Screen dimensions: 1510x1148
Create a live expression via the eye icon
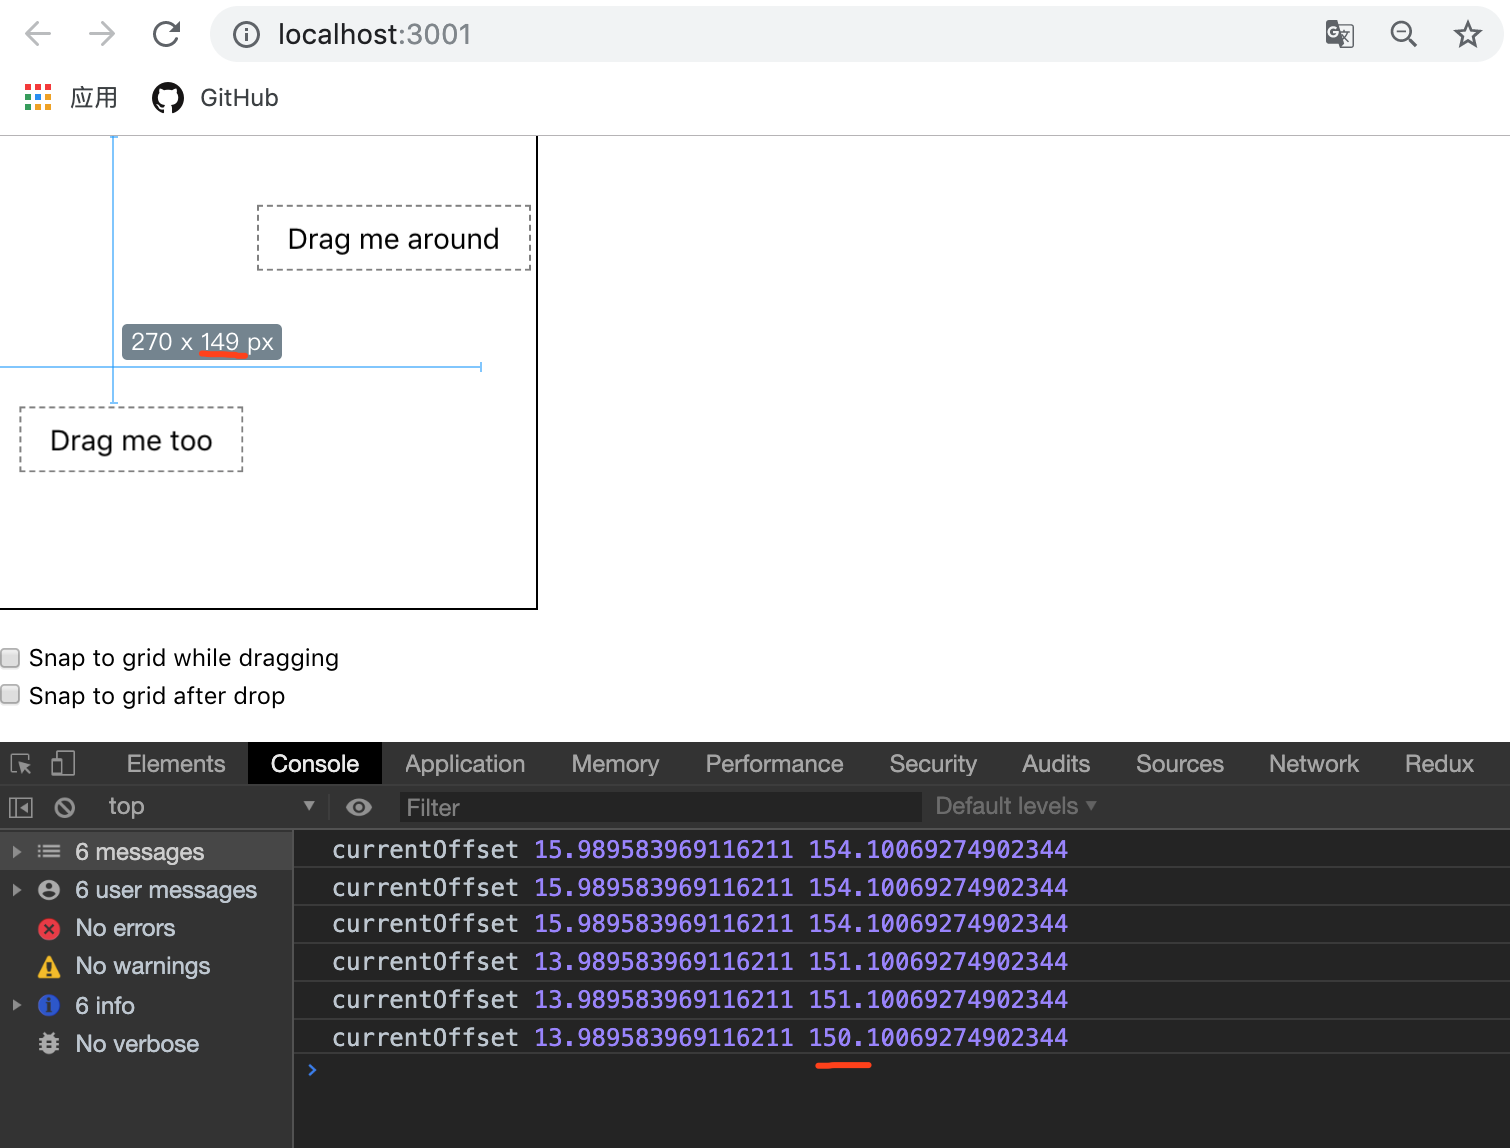[x=358, y=806]
